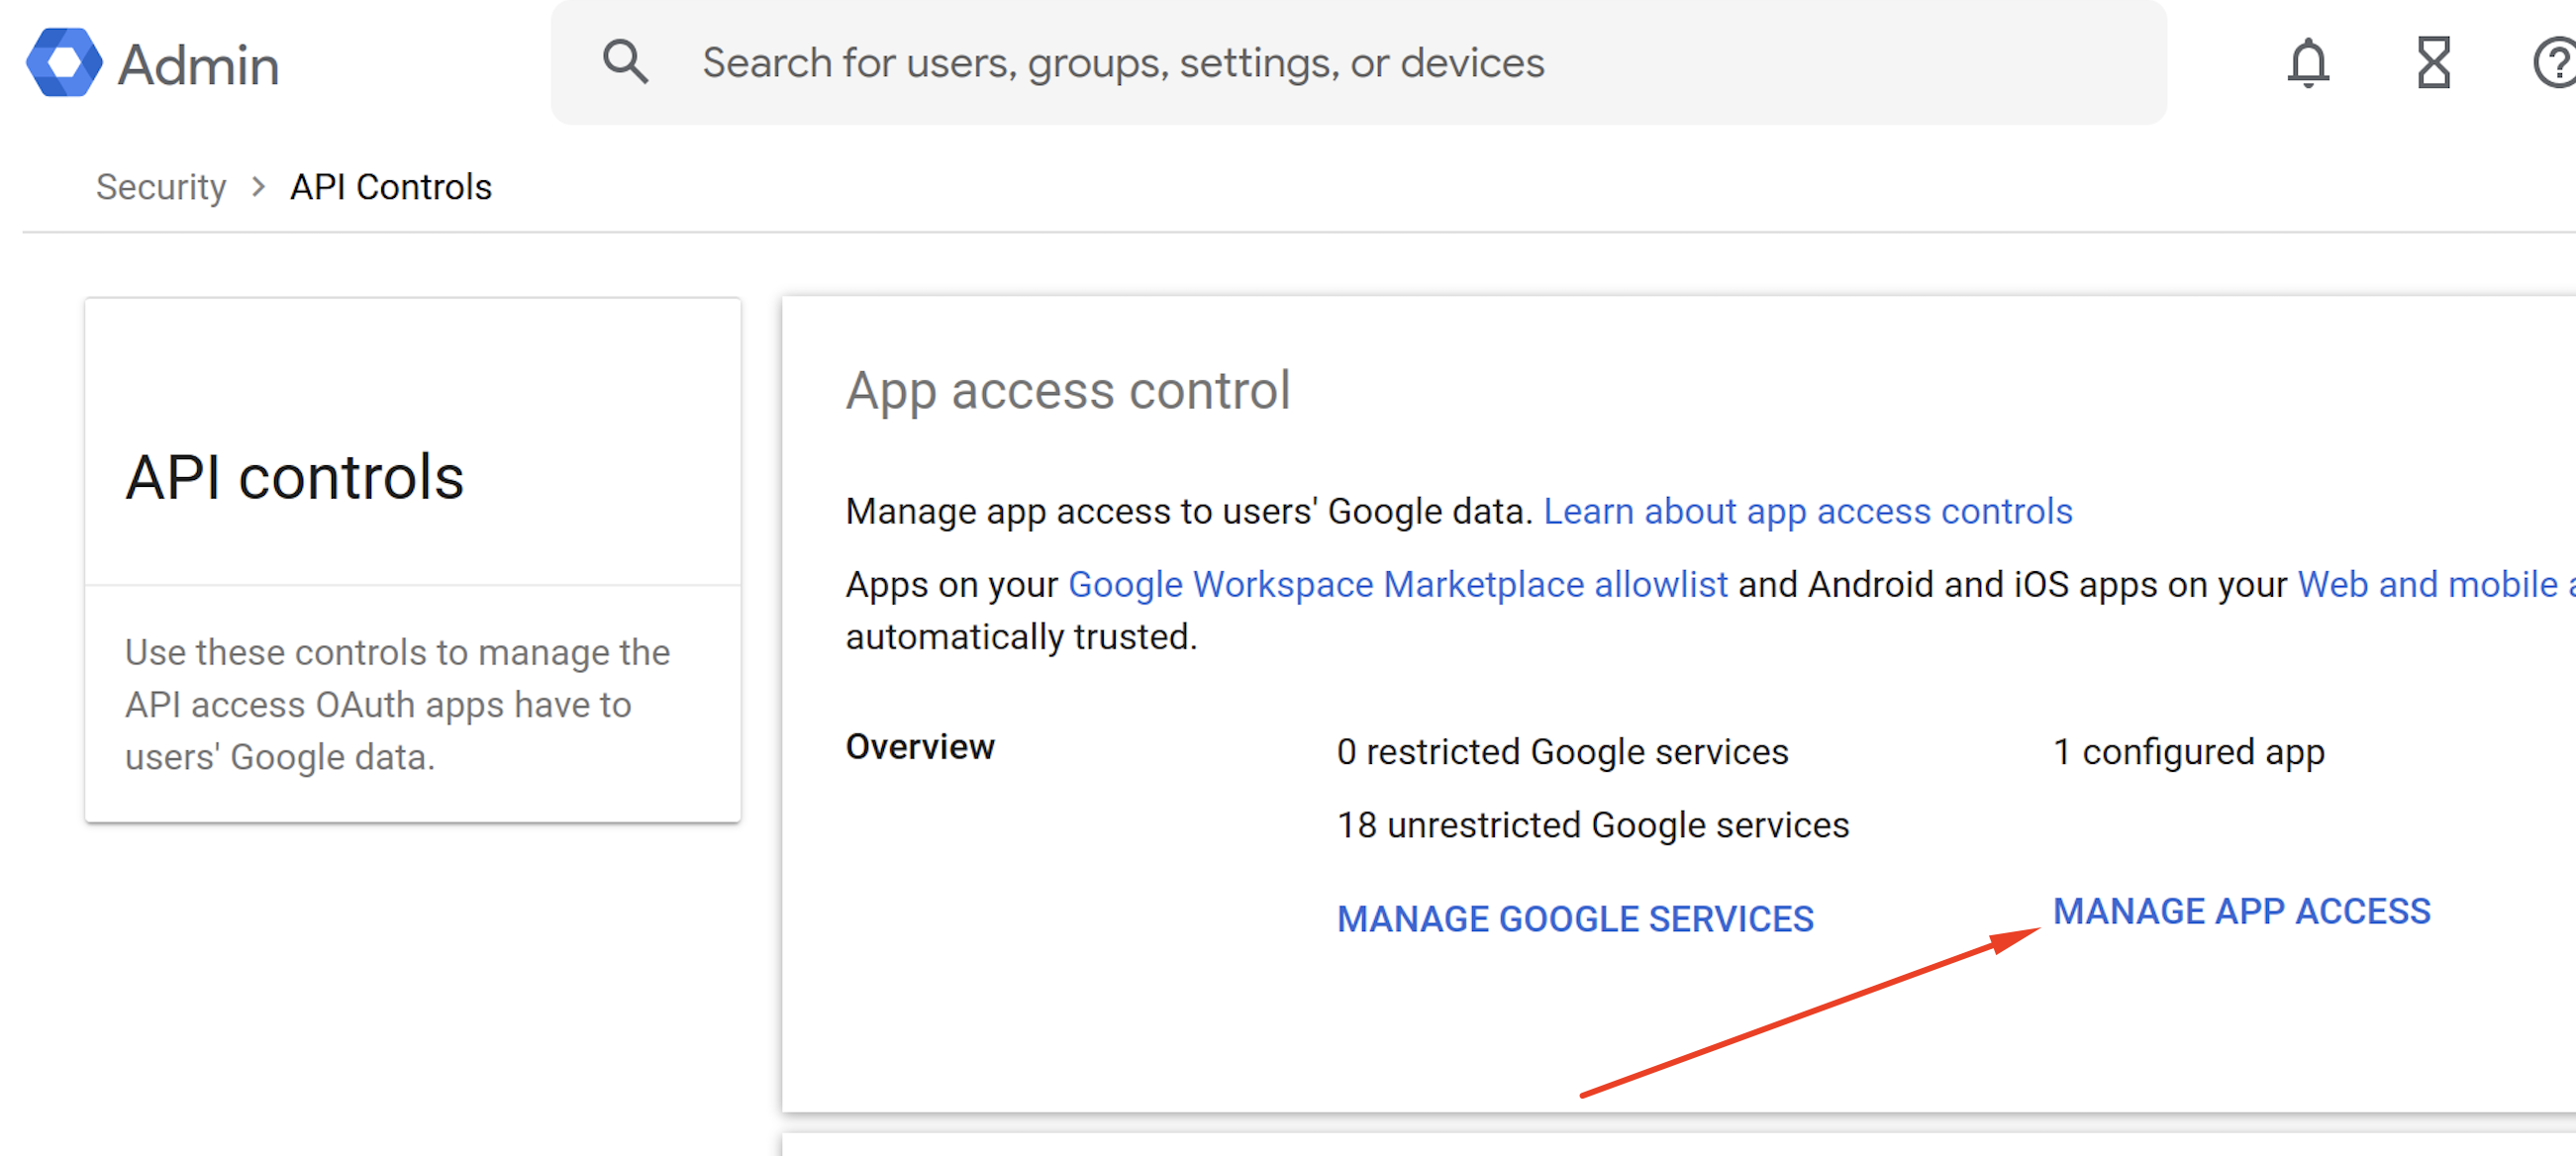Click '0 restricted Google services' text
The height and width of the screenshot is (1156, 2576).
1562,752
